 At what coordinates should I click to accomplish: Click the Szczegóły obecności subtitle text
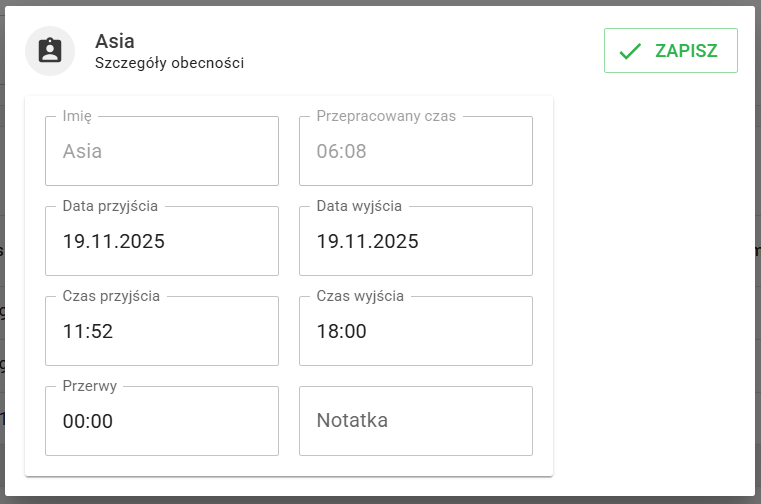coord(169,63)
